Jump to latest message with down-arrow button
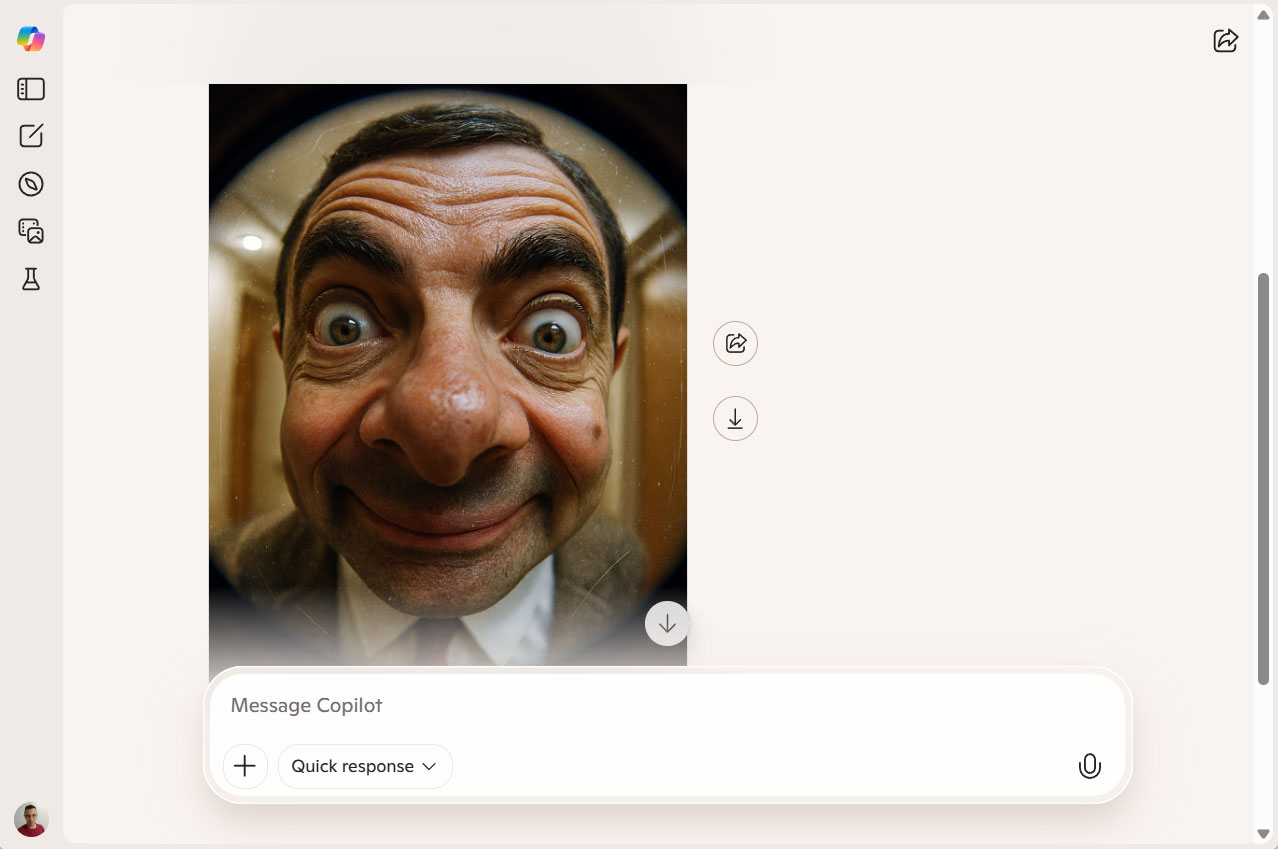The width and height of the screenshot is (1278, 849). (667, 624)
